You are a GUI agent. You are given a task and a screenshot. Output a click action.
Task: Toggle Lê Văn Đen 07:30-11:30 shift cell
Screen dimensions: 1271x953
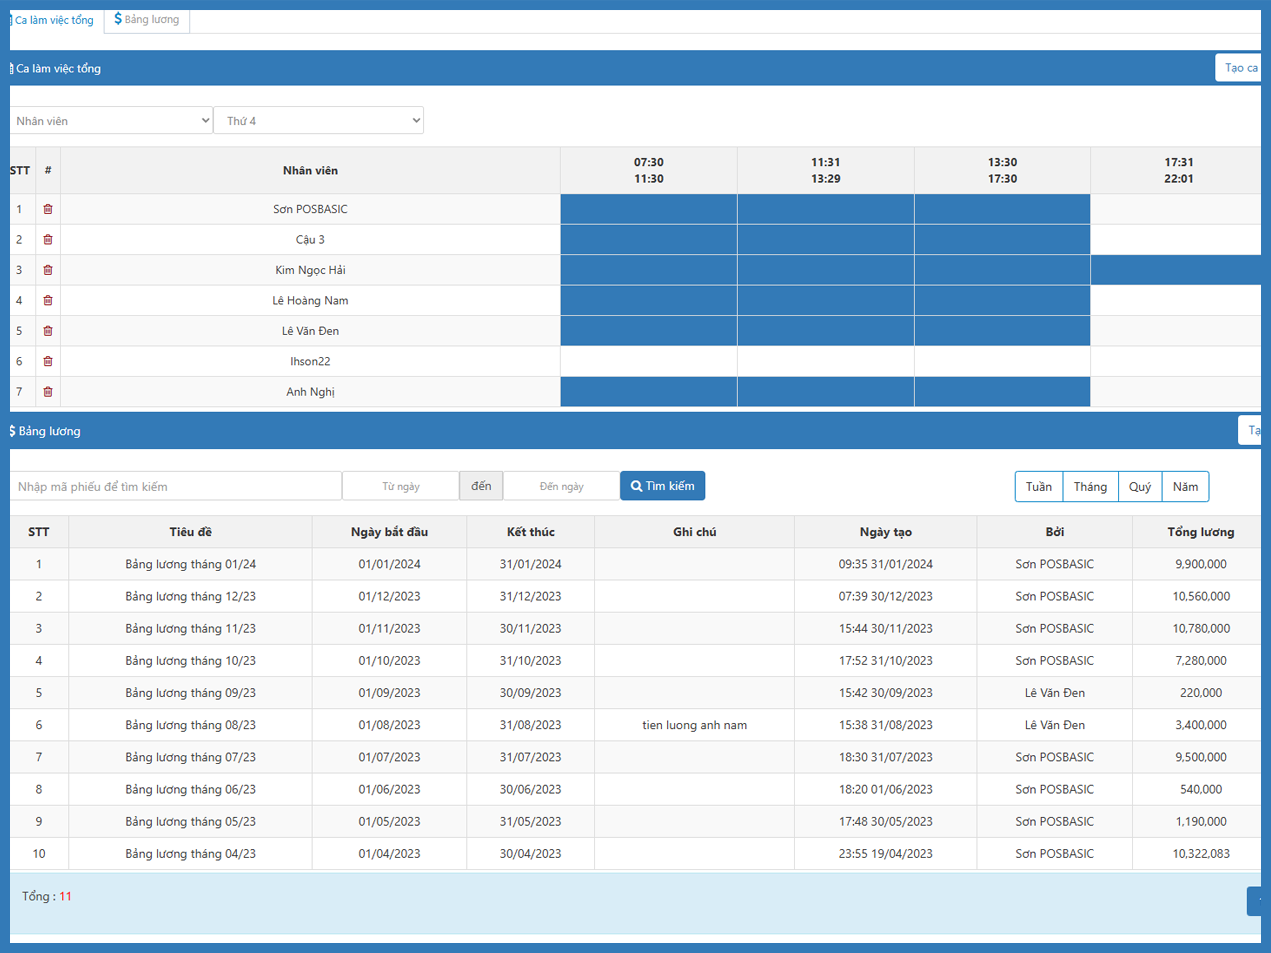tap(649, 331)
